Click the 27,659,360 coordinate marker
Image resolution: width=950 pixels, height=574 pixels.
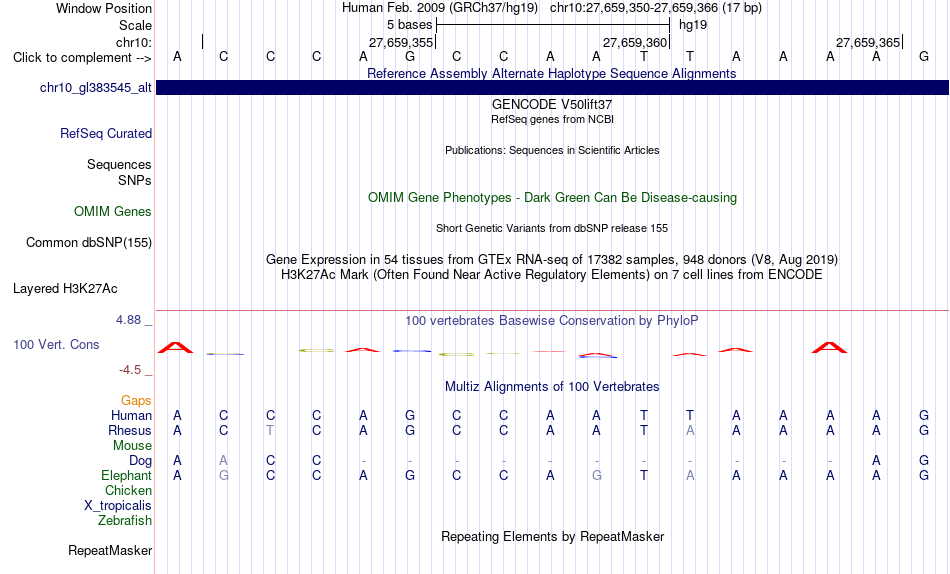634,42
